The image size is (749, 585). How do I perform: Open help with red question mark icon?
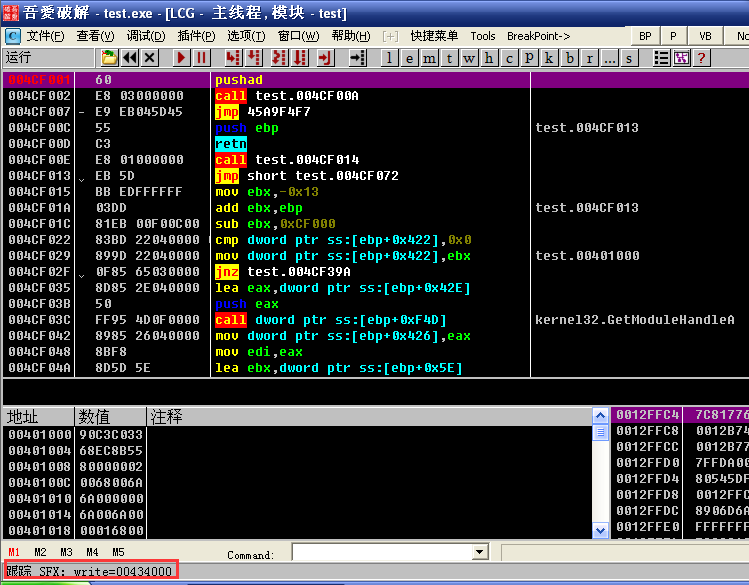[x=701, y=58]
